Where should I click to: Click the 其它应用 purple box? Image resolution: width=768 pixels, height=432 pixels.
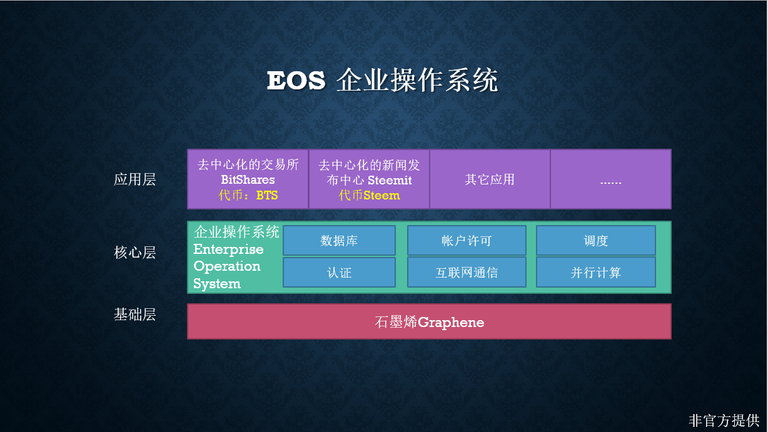point(490,179)
